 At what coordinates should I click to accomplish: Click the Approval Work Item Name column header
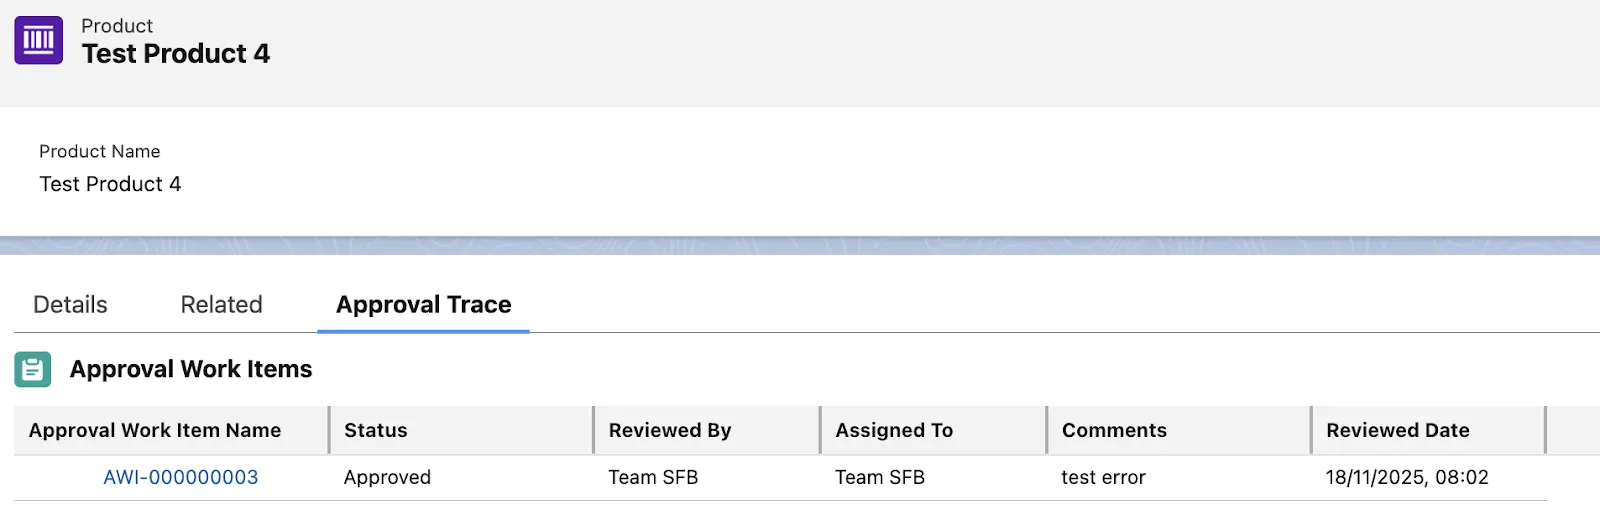pos(155,431)
